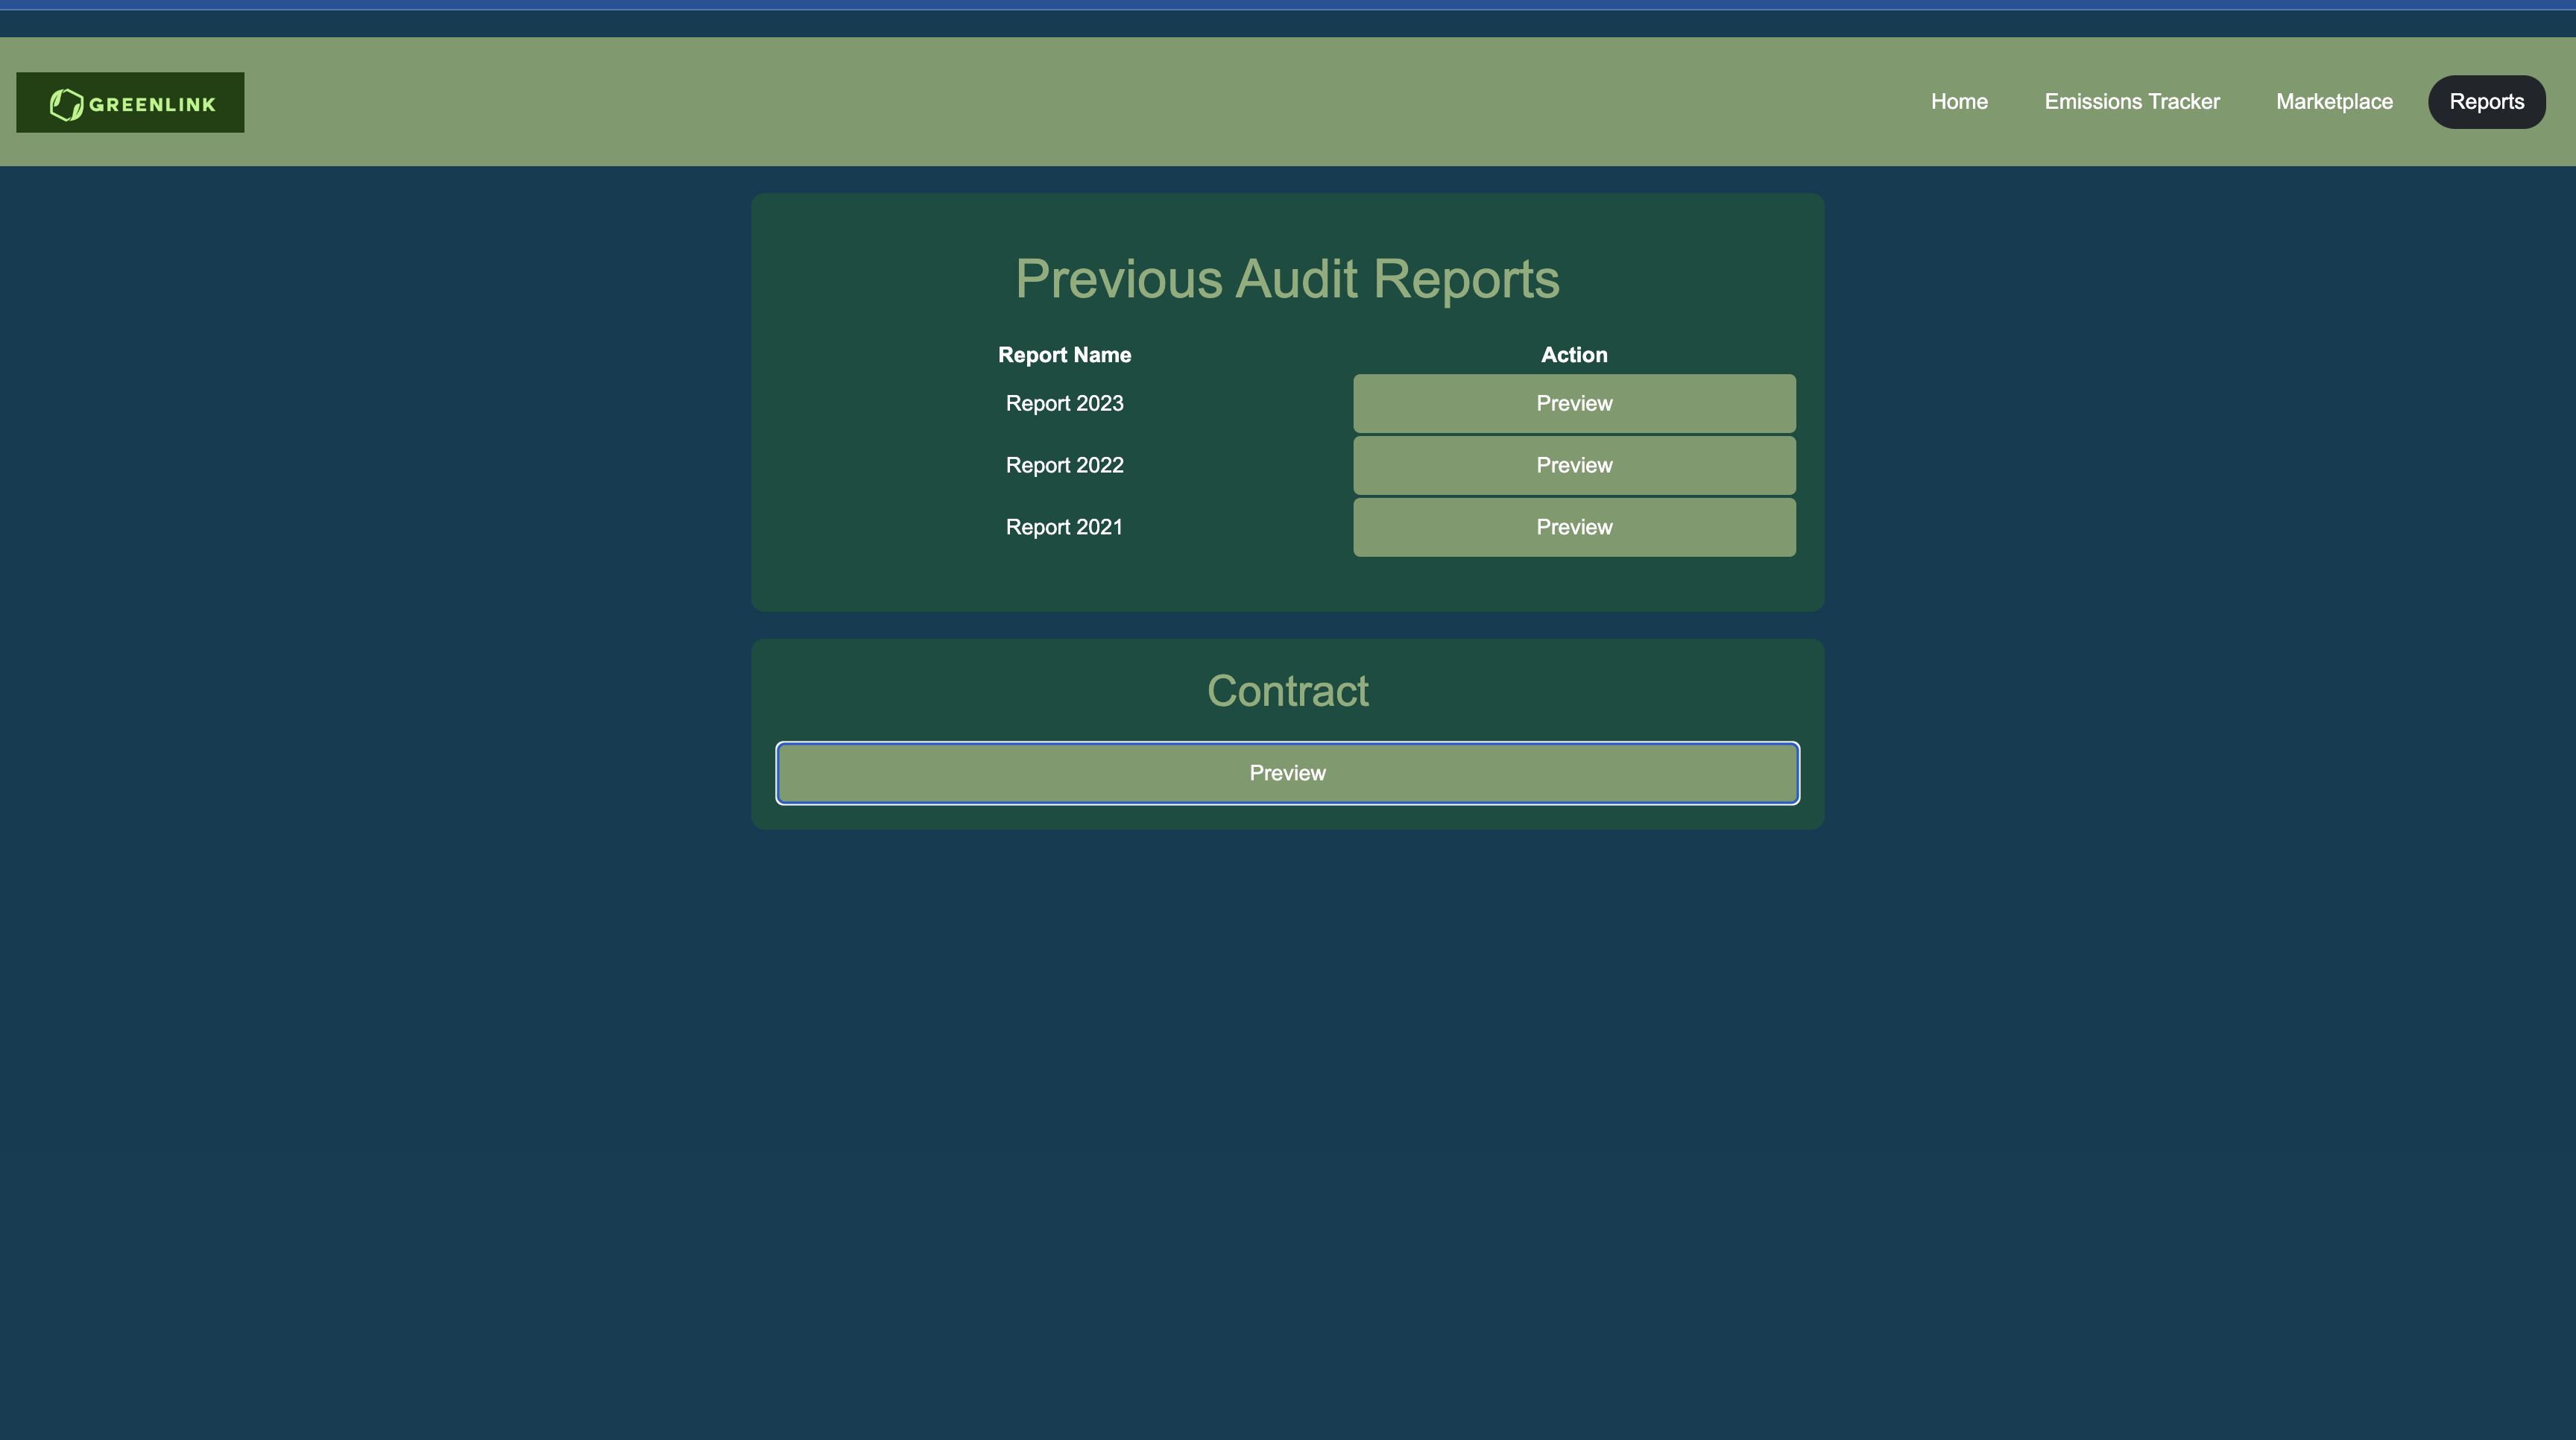
Task: Open the Emissions Tracker page
Action: (x=2131, y=102)
